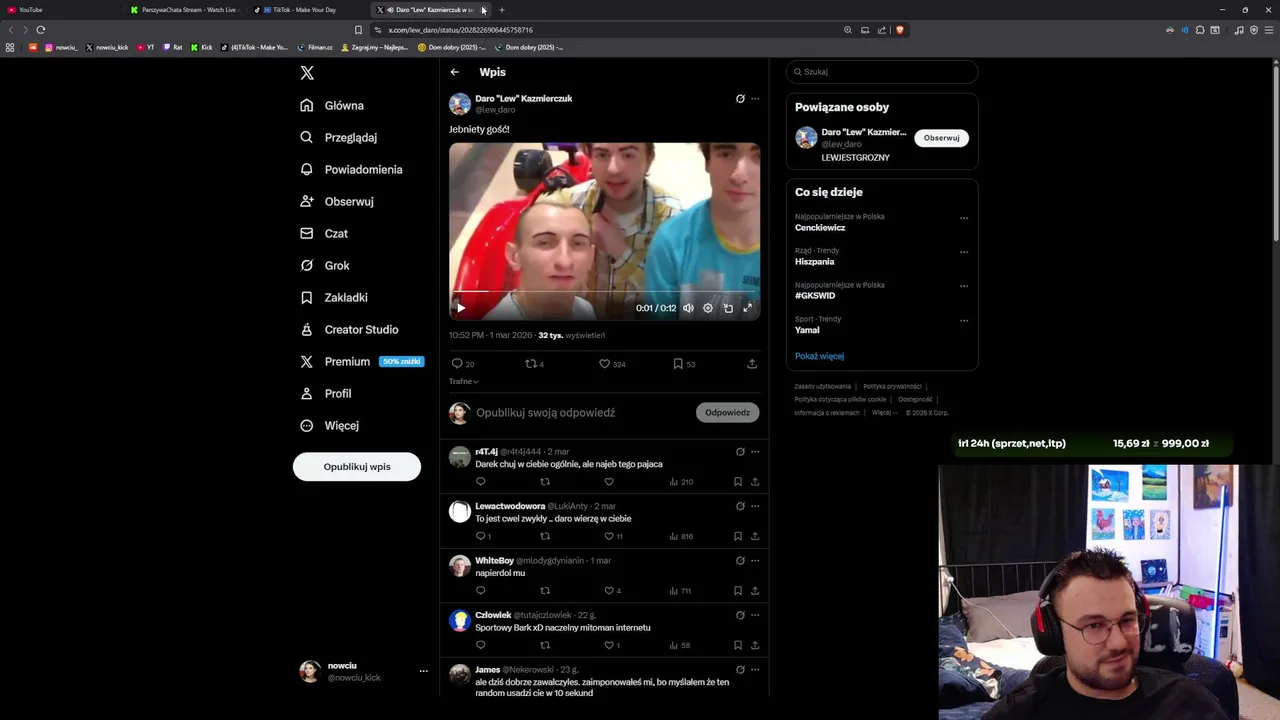Open Grok icon on main post
The image size is (1280, 720).
click(x=740, y=99)
